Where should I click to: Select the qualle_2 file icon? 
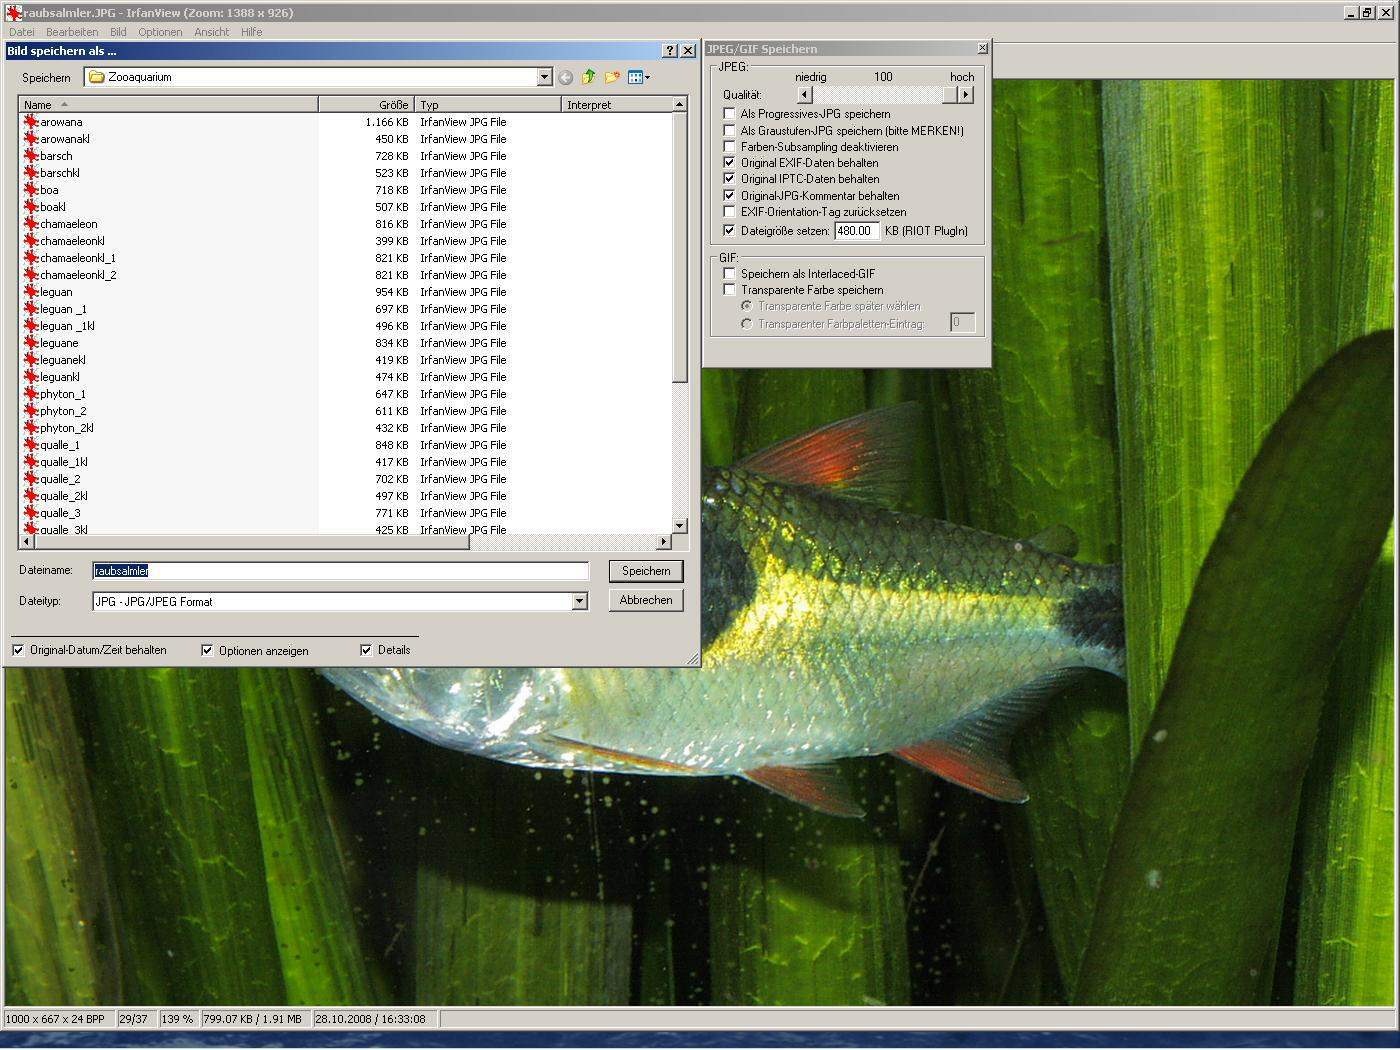click(30, 479)
